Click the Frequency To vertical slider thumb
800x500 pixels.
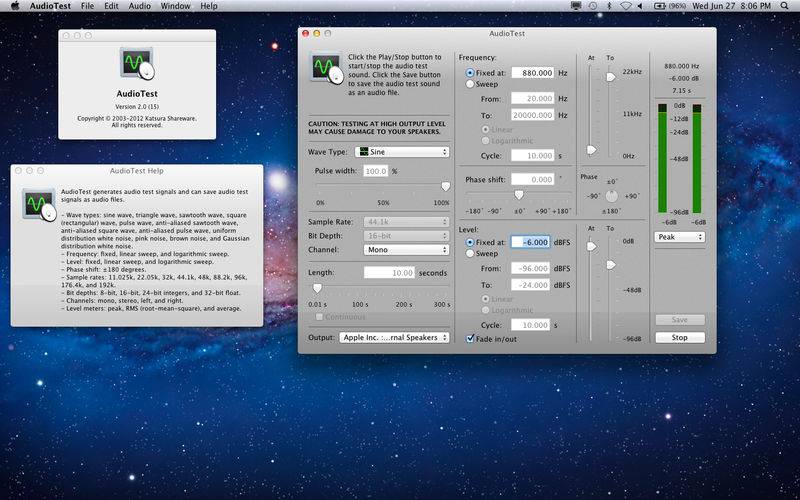point(610,77)
